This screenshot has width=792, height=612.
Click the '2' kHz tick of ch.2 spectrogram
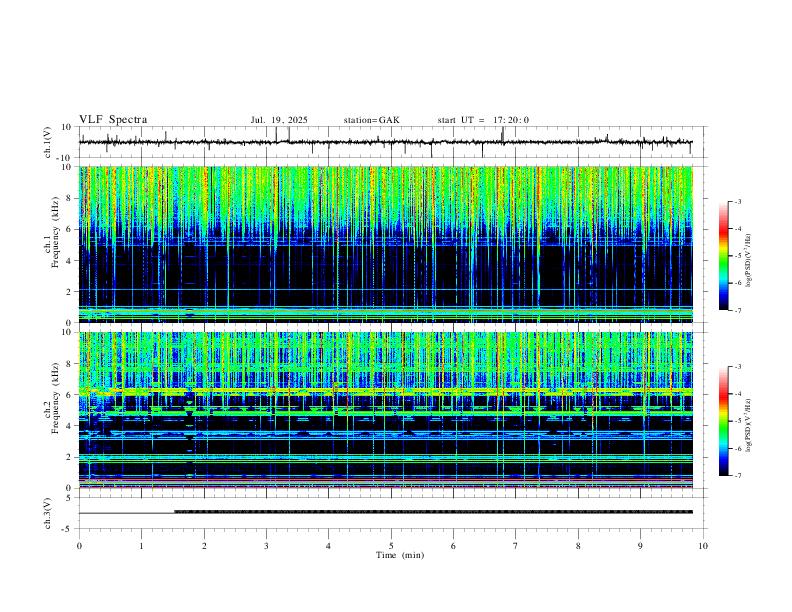70,457
